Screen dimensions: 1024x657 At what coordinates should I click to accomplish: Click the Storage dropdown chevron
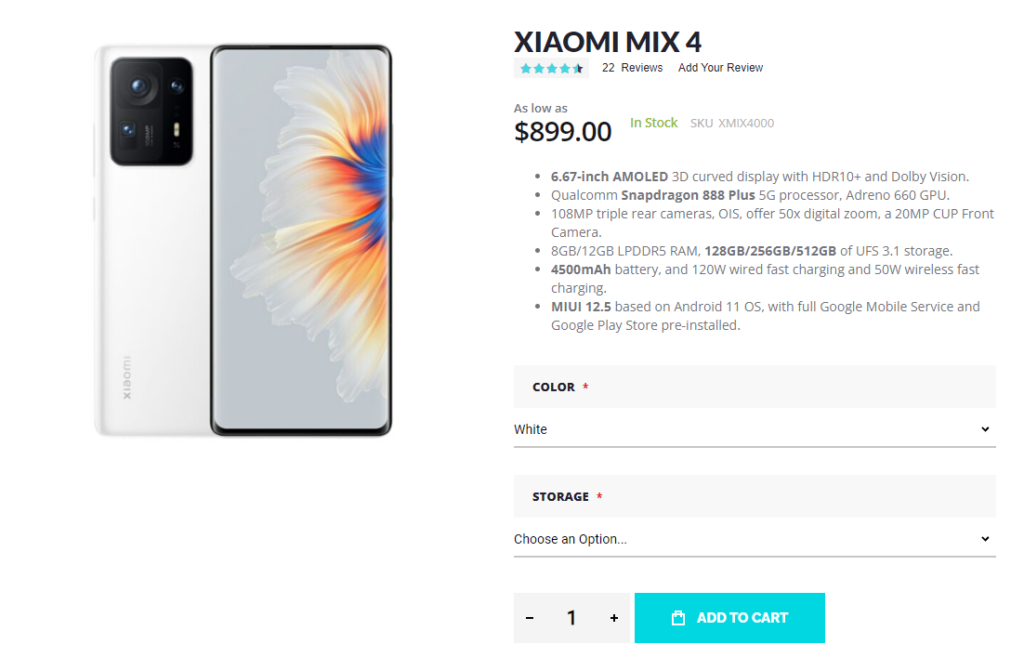(985, 539)
